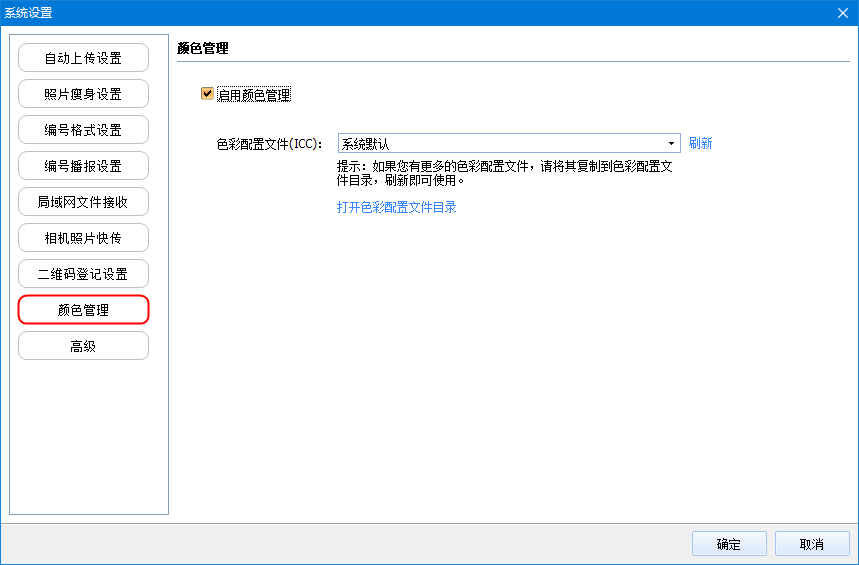Click the 提示 hint text about ICC files

point(505,173)
